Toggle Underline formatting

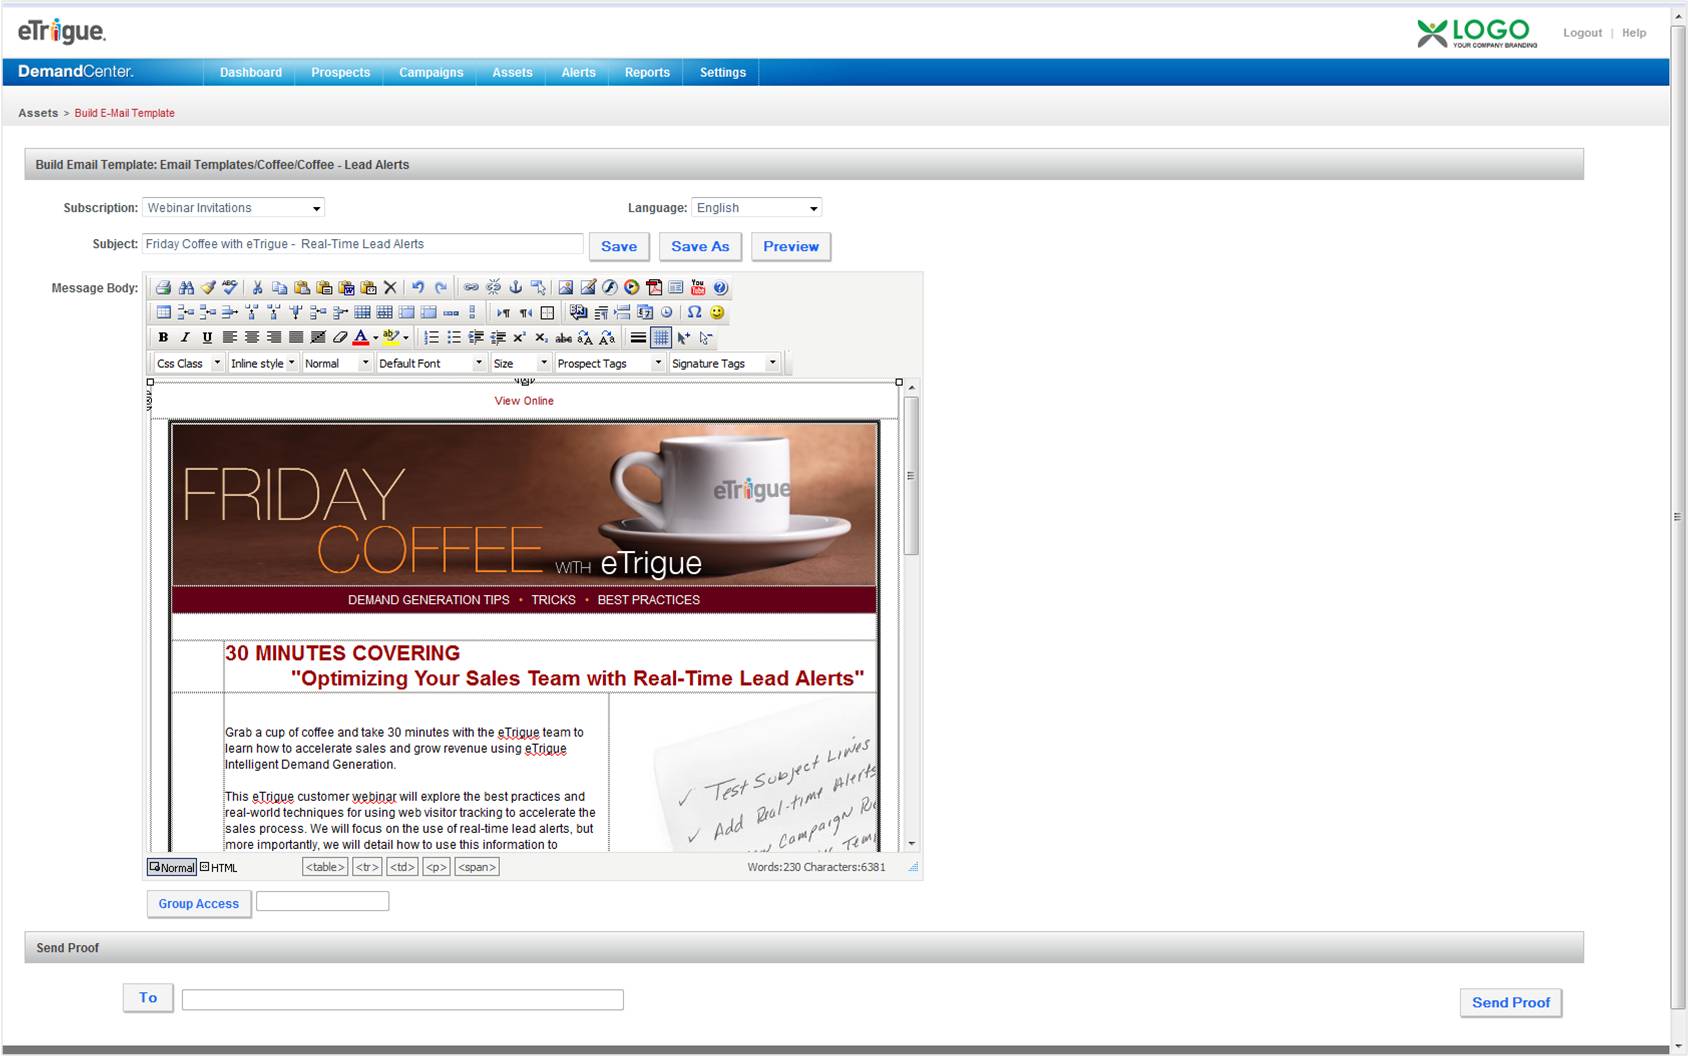point(207,338)
